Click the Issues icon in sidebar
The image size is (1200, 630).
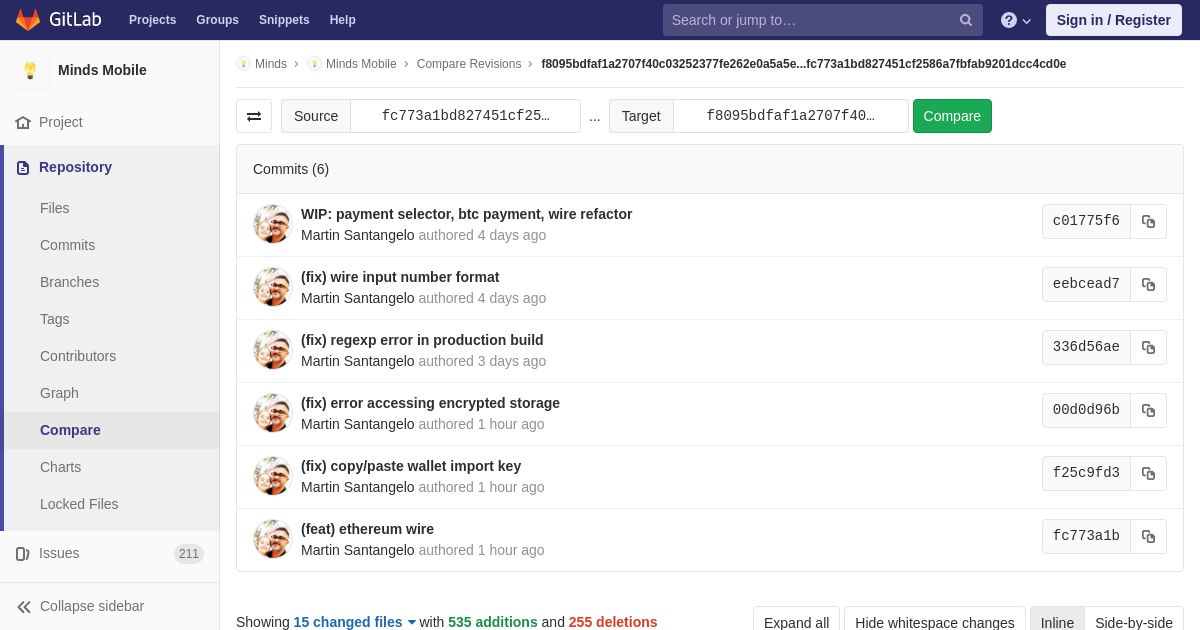pyautogui.click(x=23, y=553)
